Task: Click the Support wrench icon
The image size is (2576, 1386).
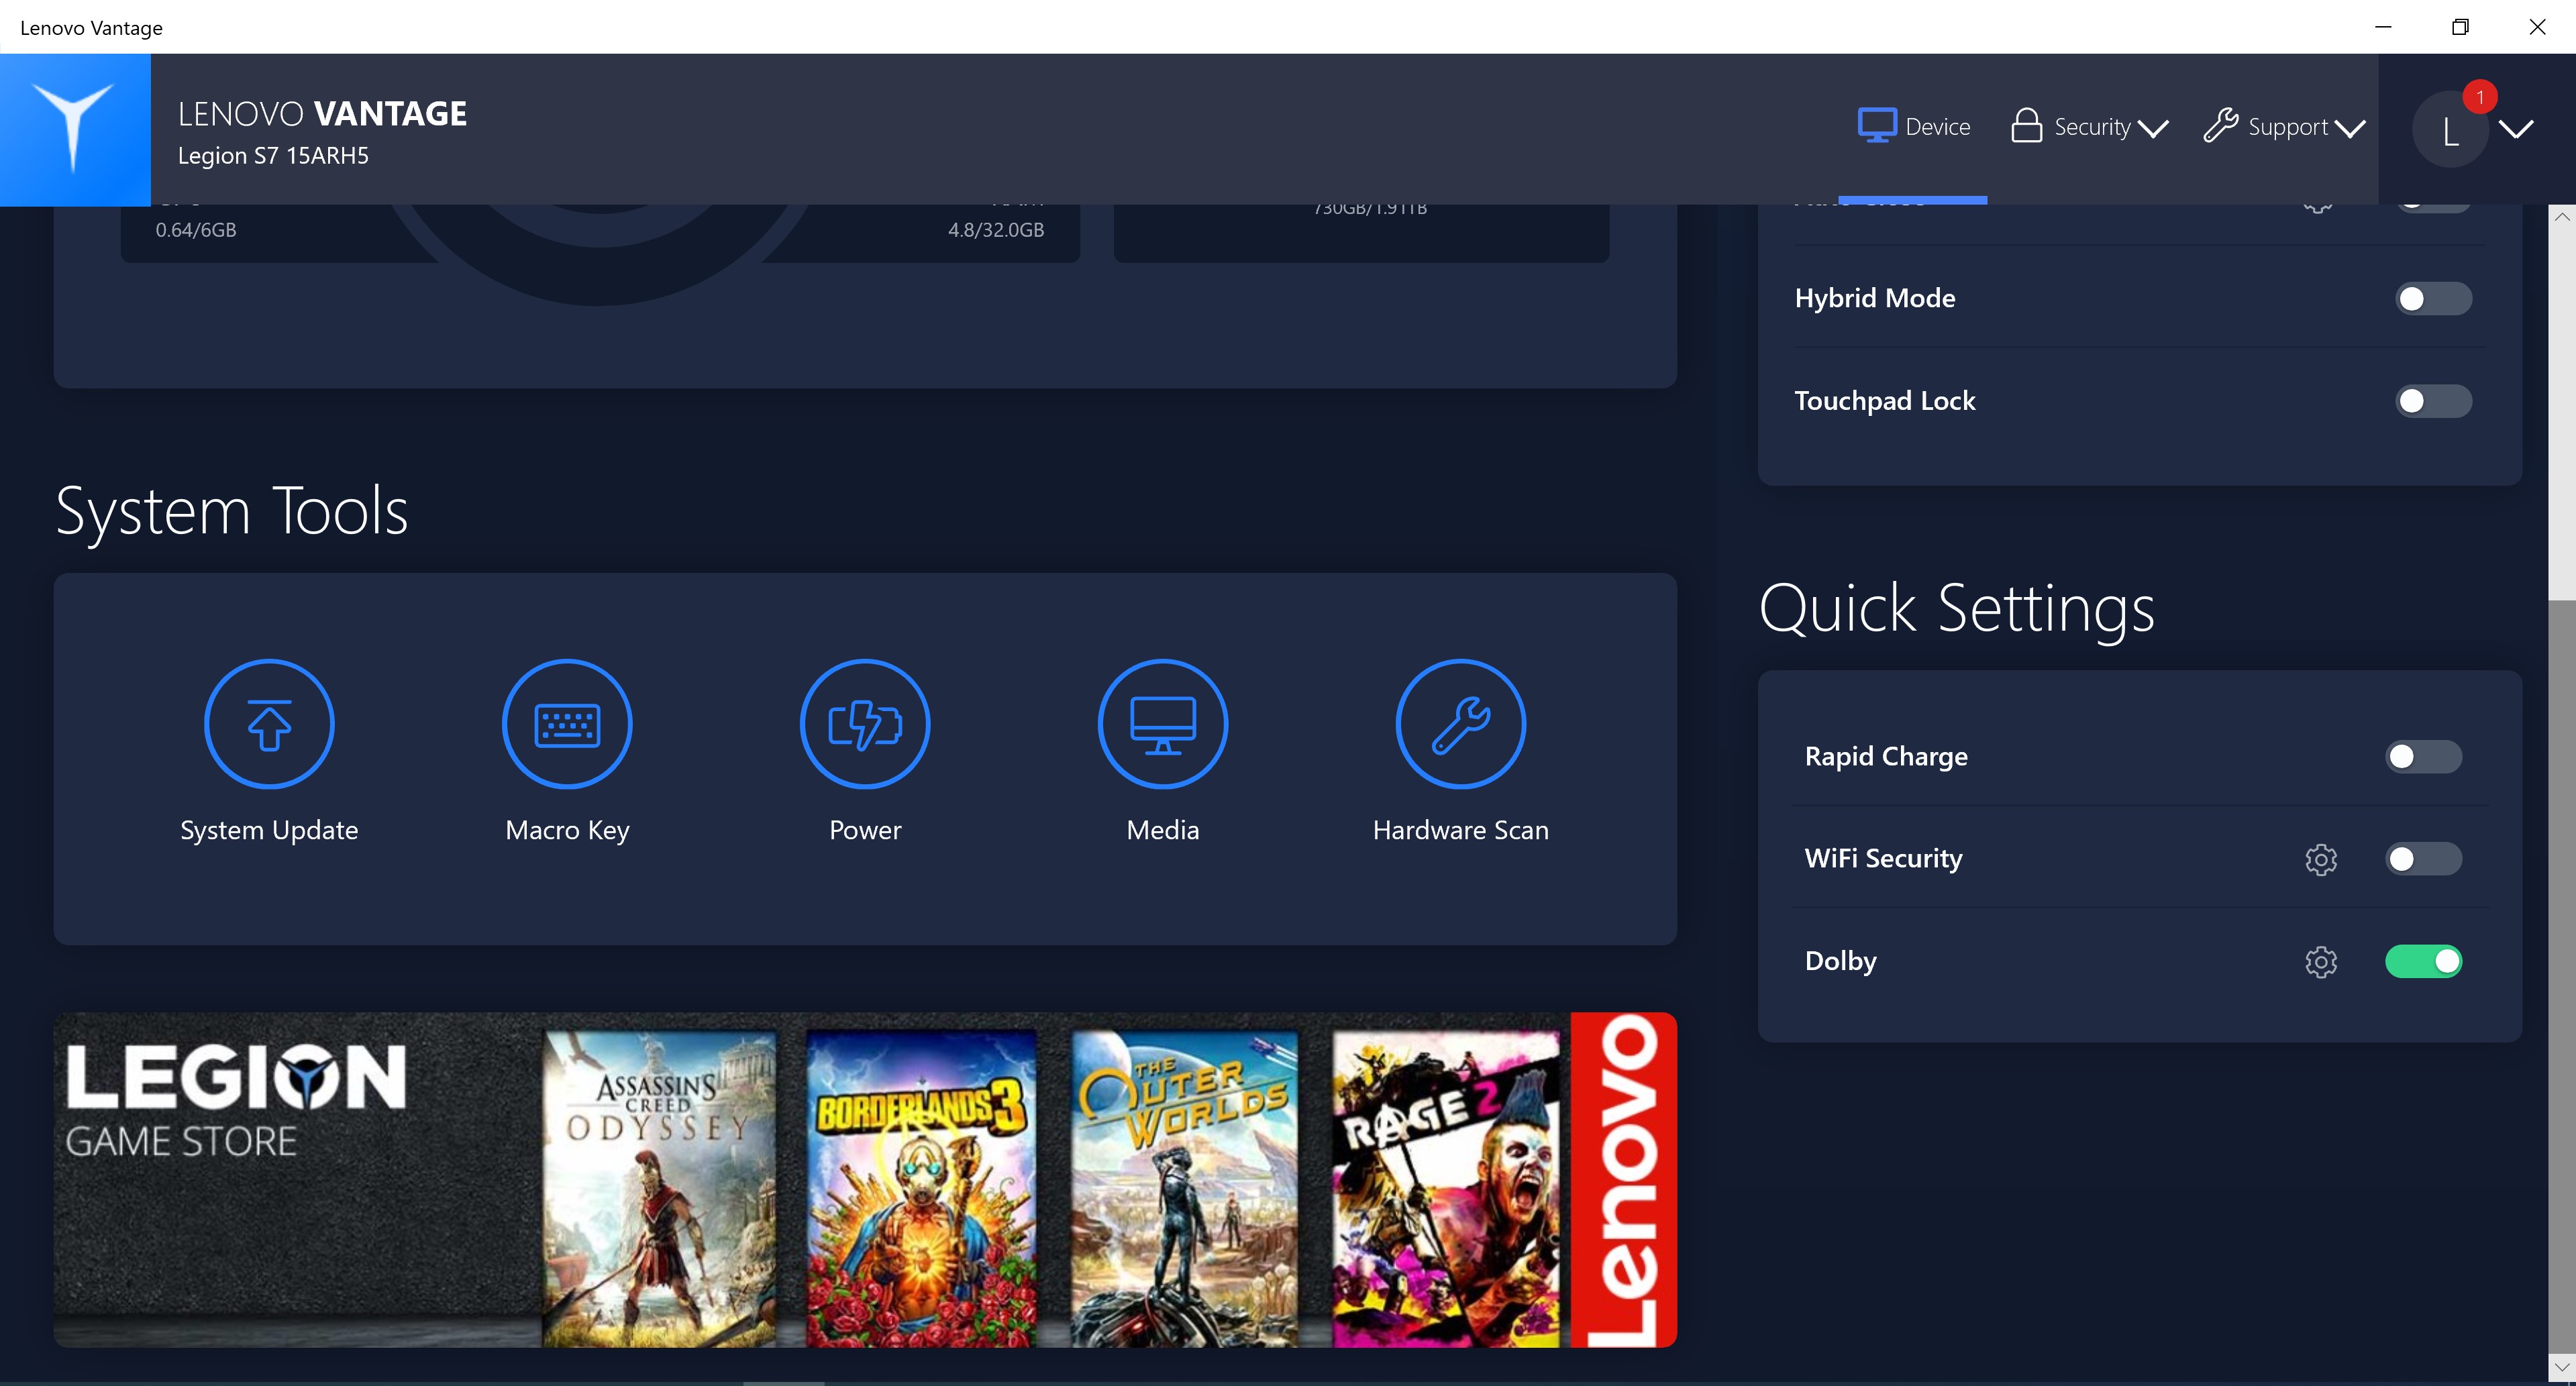Action: [2220, 126]
